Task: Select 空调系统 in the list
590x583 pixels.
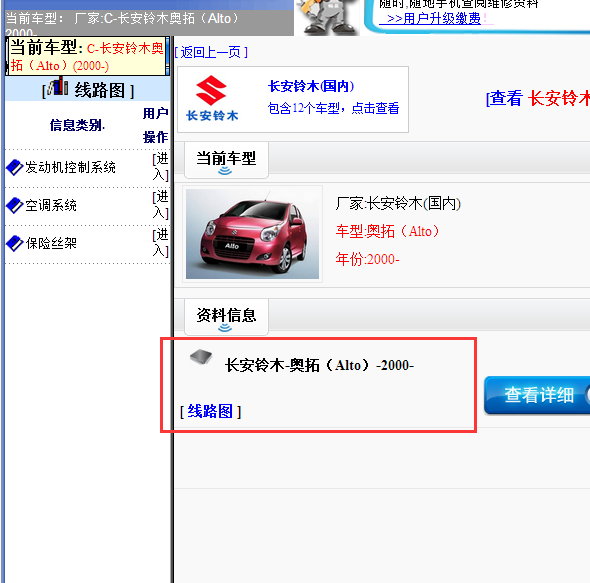Action: click(x=51, y=205)
